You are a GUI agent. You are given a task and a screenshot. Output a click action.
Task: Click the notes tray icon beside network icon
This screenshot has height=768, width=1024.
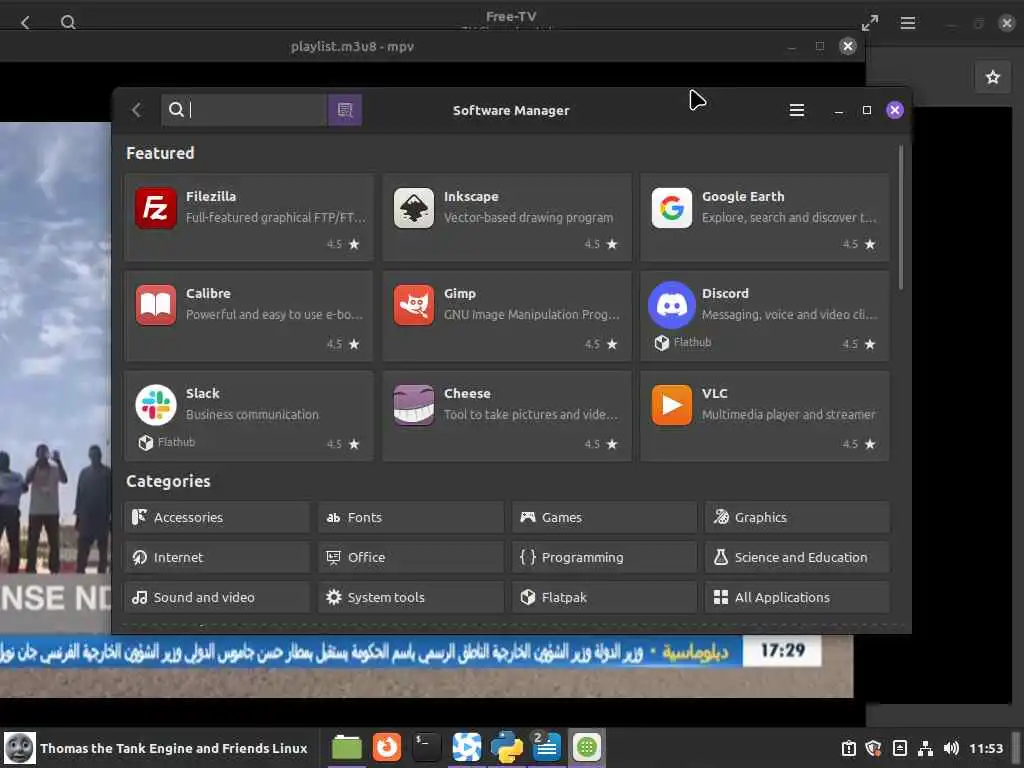[x=899, y=748]
